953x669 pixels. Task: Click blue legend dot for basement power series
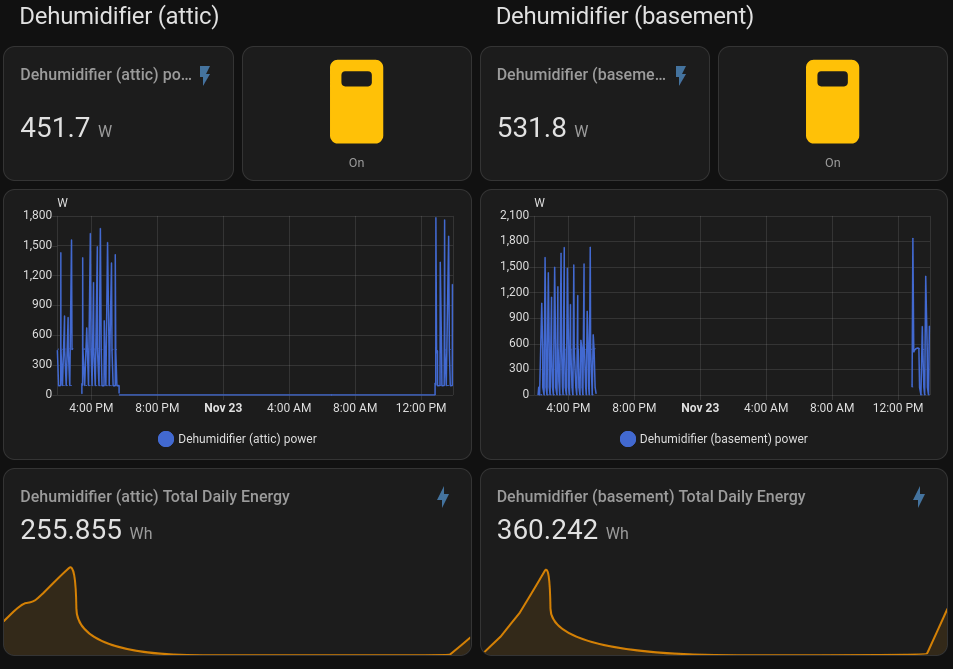point(627,438)
